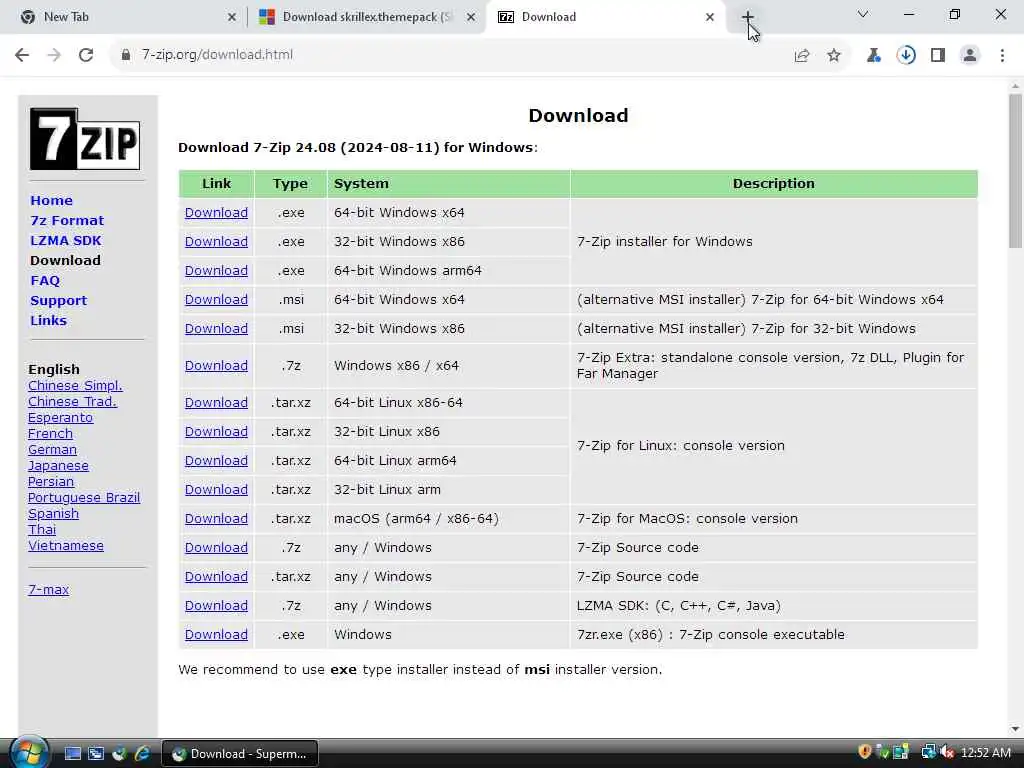The width and height of the screenshot is (1024, 768).
Task: Close the skrillex.themepack tab
Action: (x=471, y=18)
